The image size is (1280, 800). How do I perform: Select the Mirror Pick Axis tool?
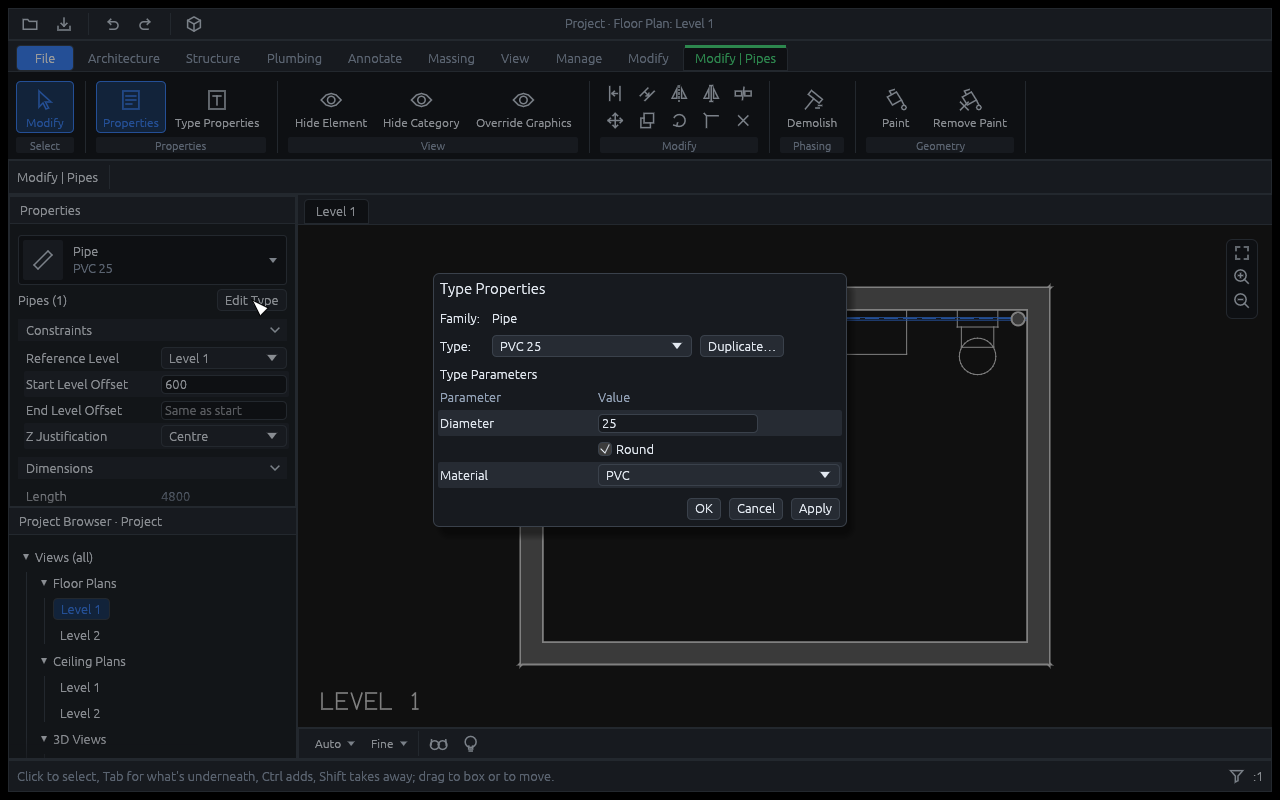679,93
